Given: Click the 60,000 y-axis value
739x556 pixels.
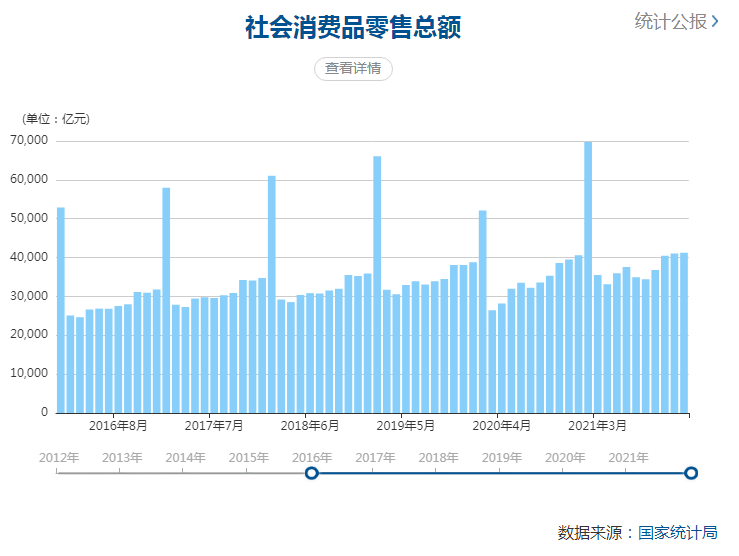Looking at the screenshot, I should [x=29, y=180].
